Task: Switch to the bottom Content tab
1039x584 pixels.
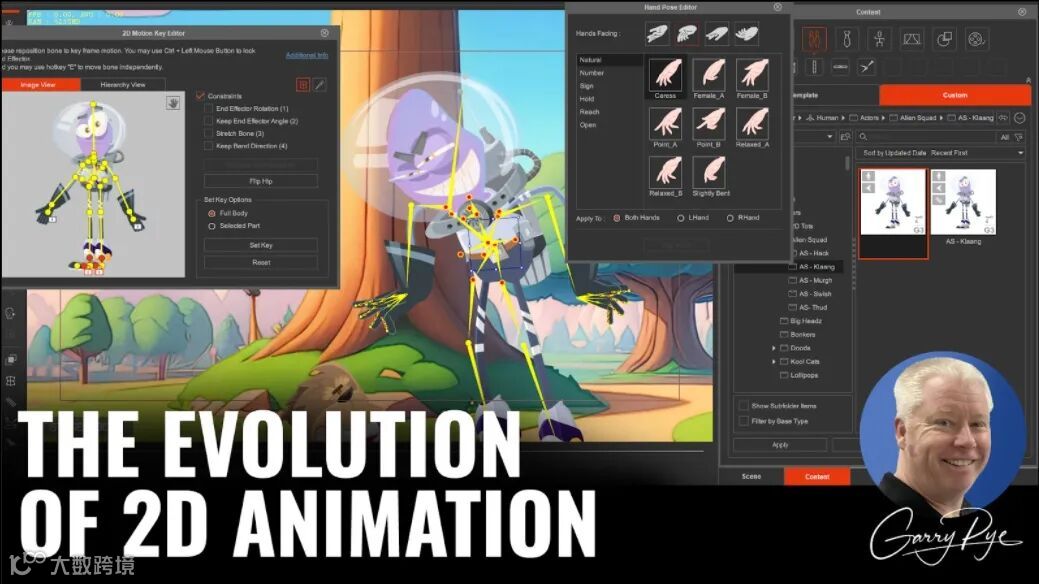Action: pos(817,477)
